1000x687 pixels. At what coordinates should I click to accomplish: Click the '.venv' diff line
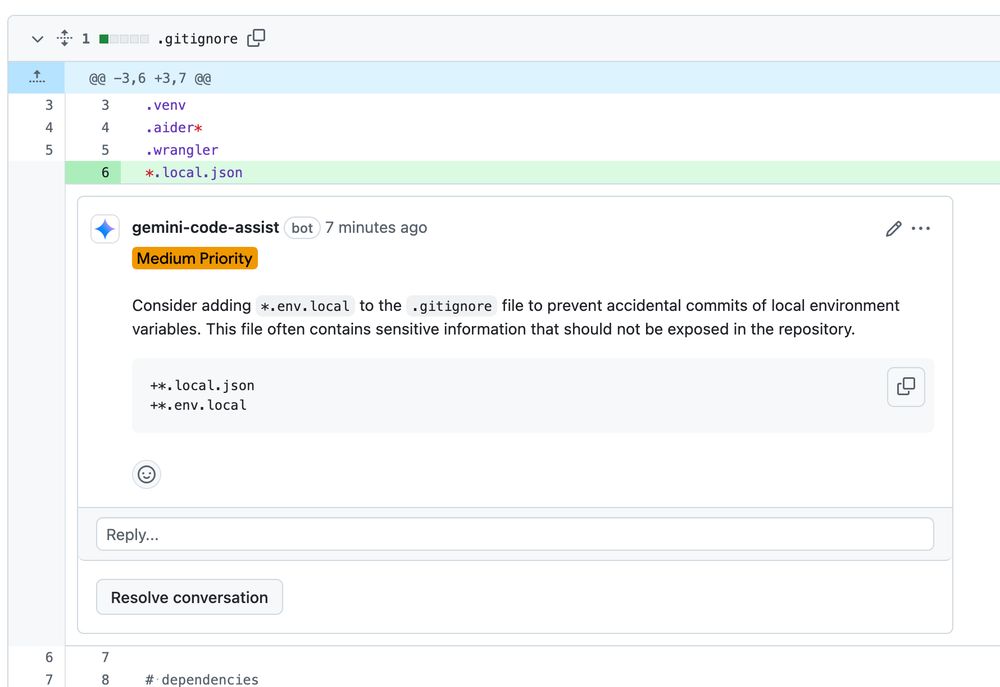click(x=165, y=105)
